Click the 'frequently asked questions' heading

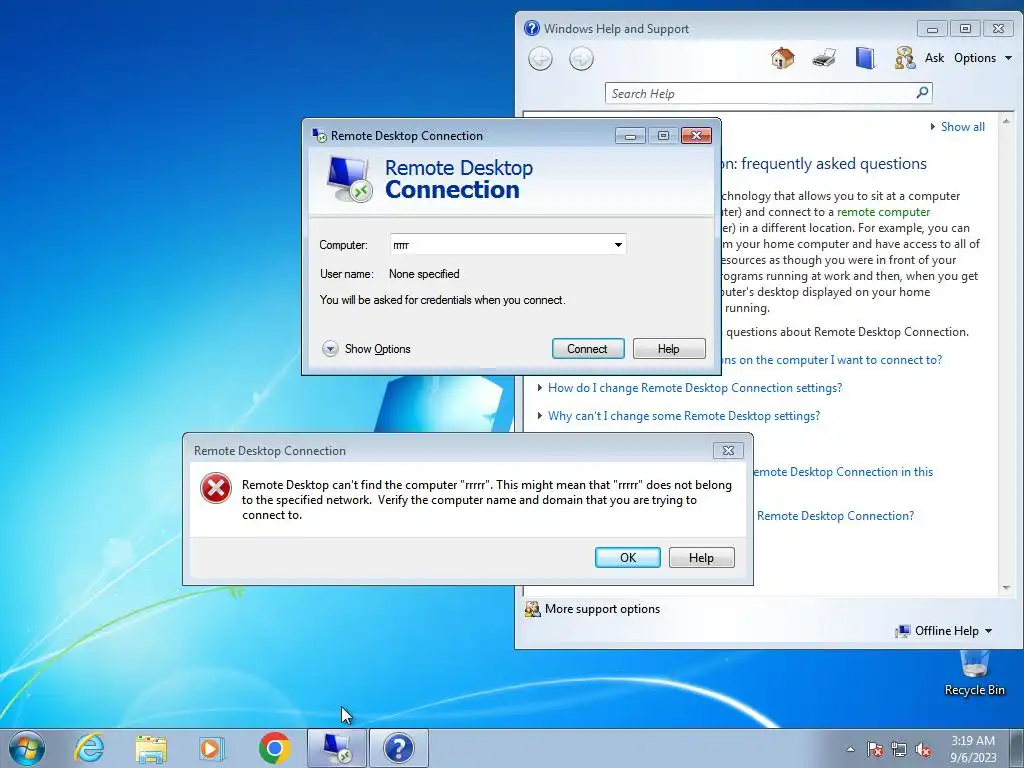pos(834,163)
